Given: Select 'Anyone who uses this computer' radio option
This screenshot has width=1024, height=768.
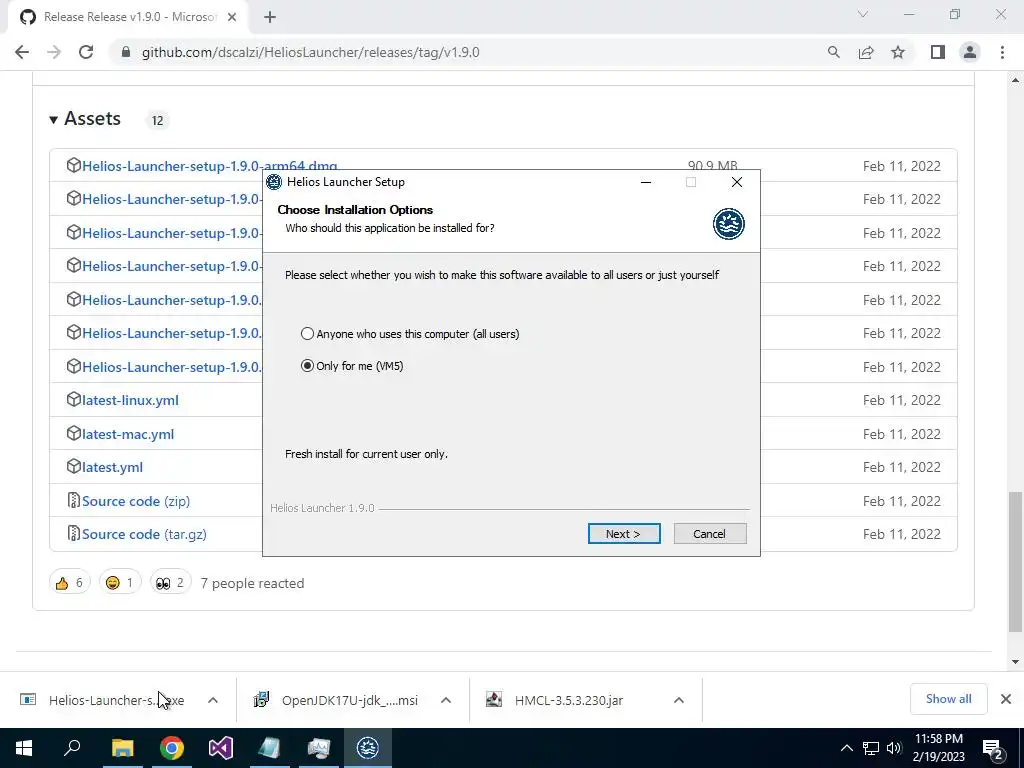Looking at the screenshot, I should pos(307,334).
